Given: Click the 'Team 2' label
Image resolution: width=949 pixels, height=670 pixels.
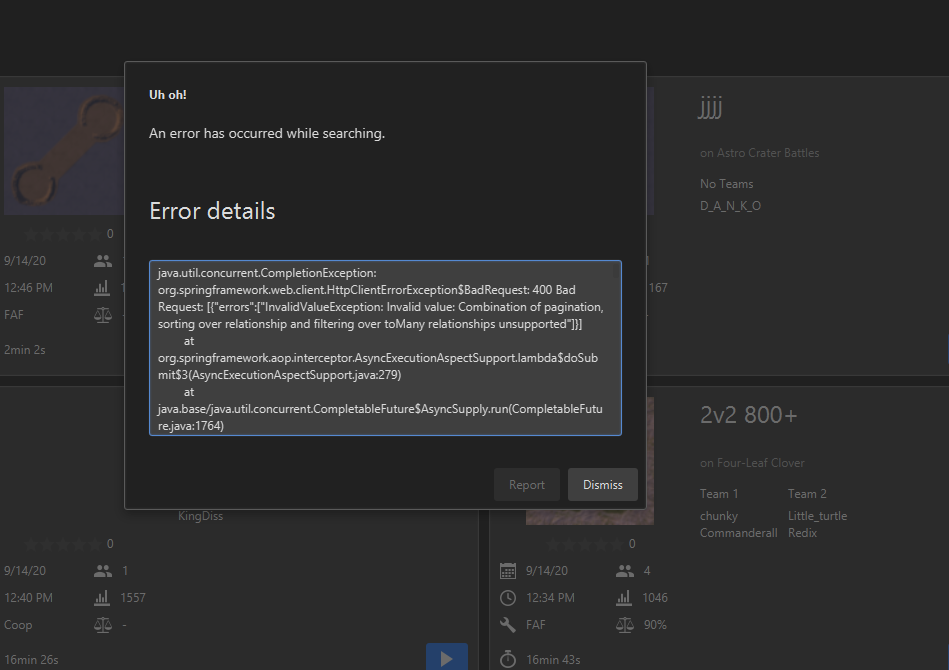Looking at the screenshot, I should point(807,494).
